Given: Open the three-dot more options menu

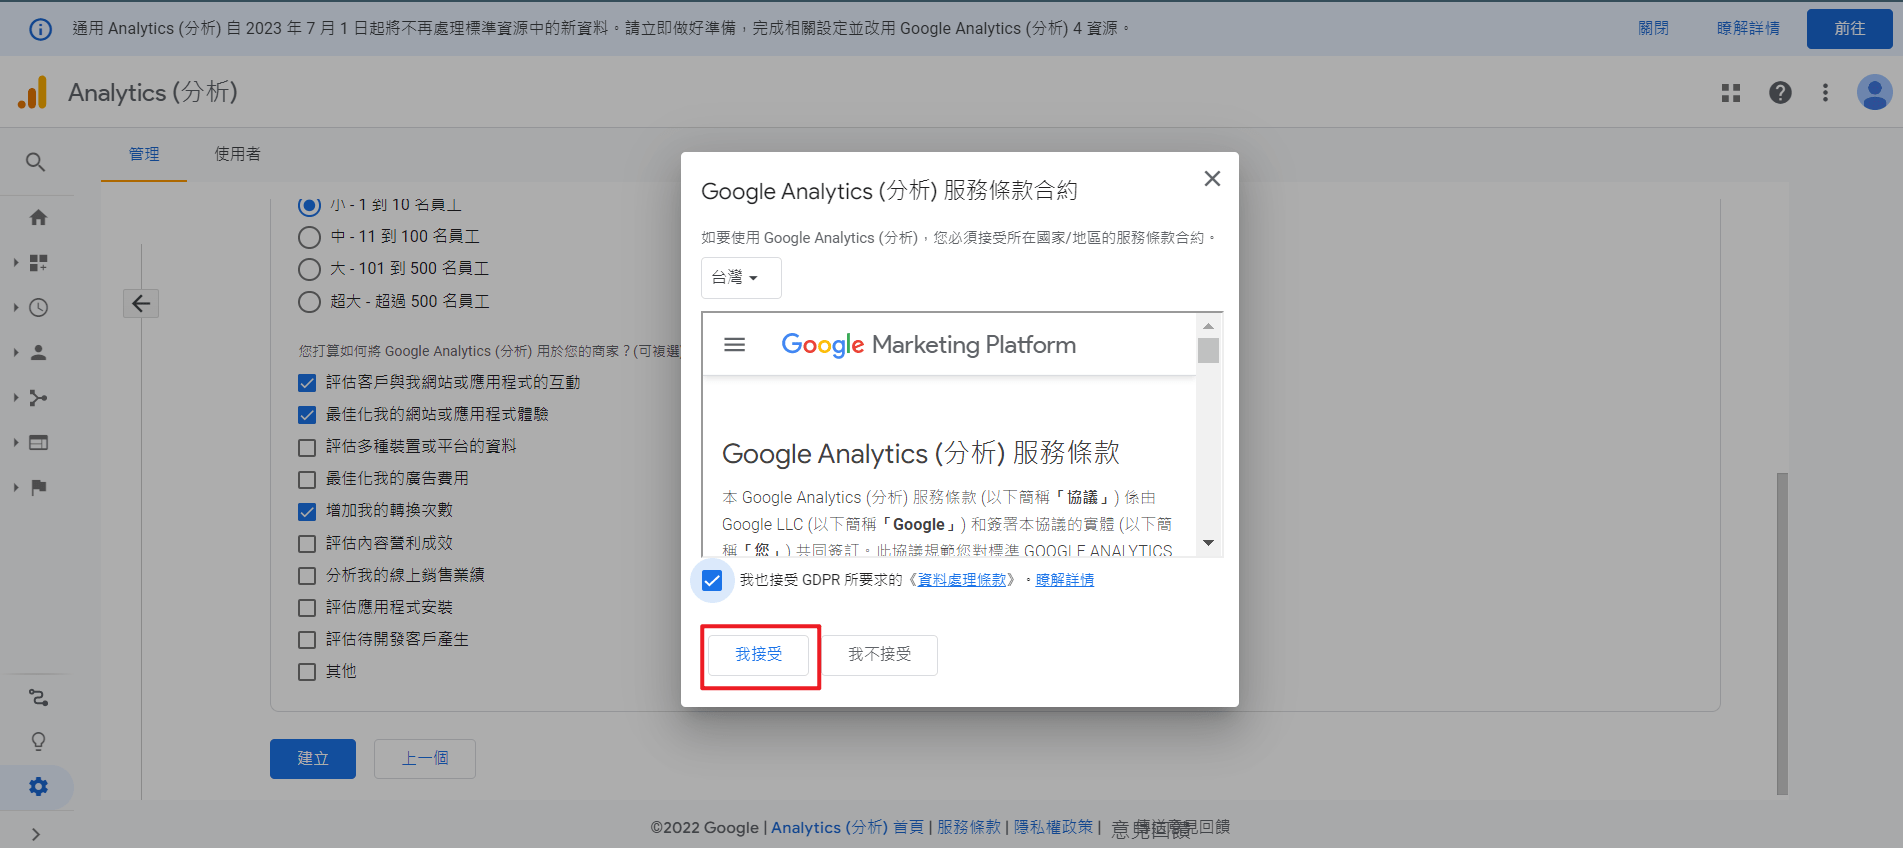Looking at the screenshot, I should (x=1825, y=92).
